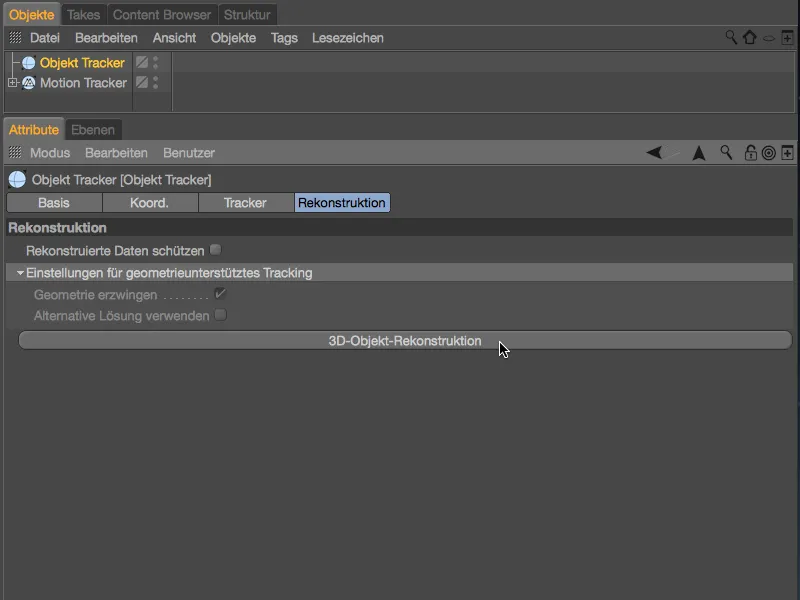Select the Attribute tab
800x600 pixels.
tap(34, 130)
